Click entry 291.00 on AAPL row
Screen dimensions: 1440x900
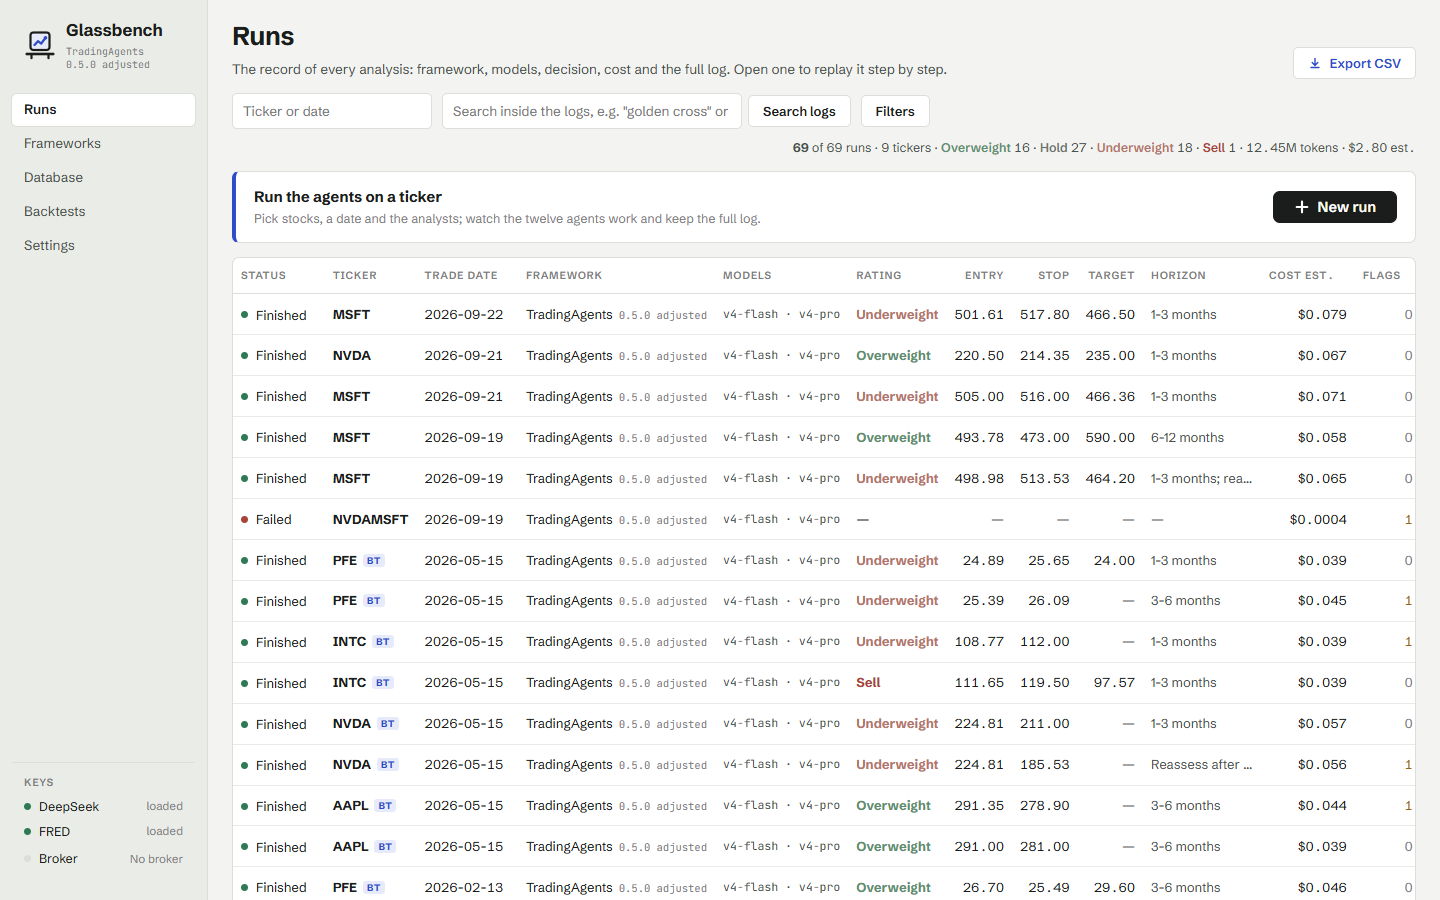coord(979,847)
